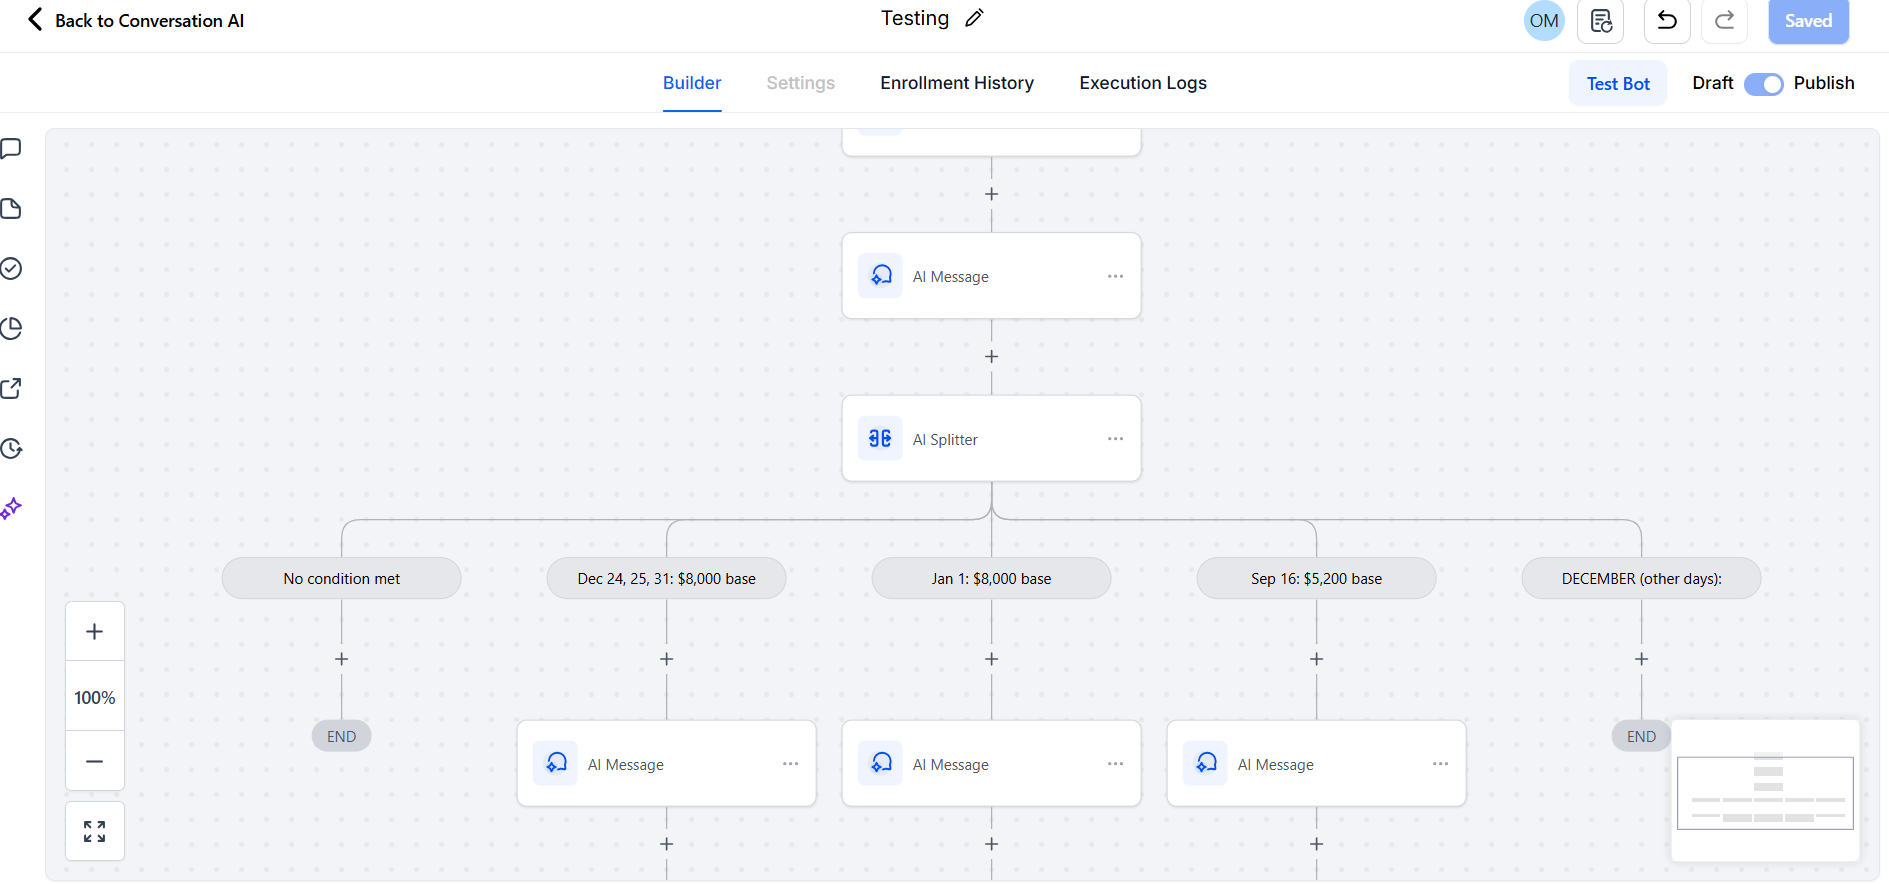This screenshot has width=1889, height=884.
Task: Zoom in with the plus button
Action: (x=95, y=632)
